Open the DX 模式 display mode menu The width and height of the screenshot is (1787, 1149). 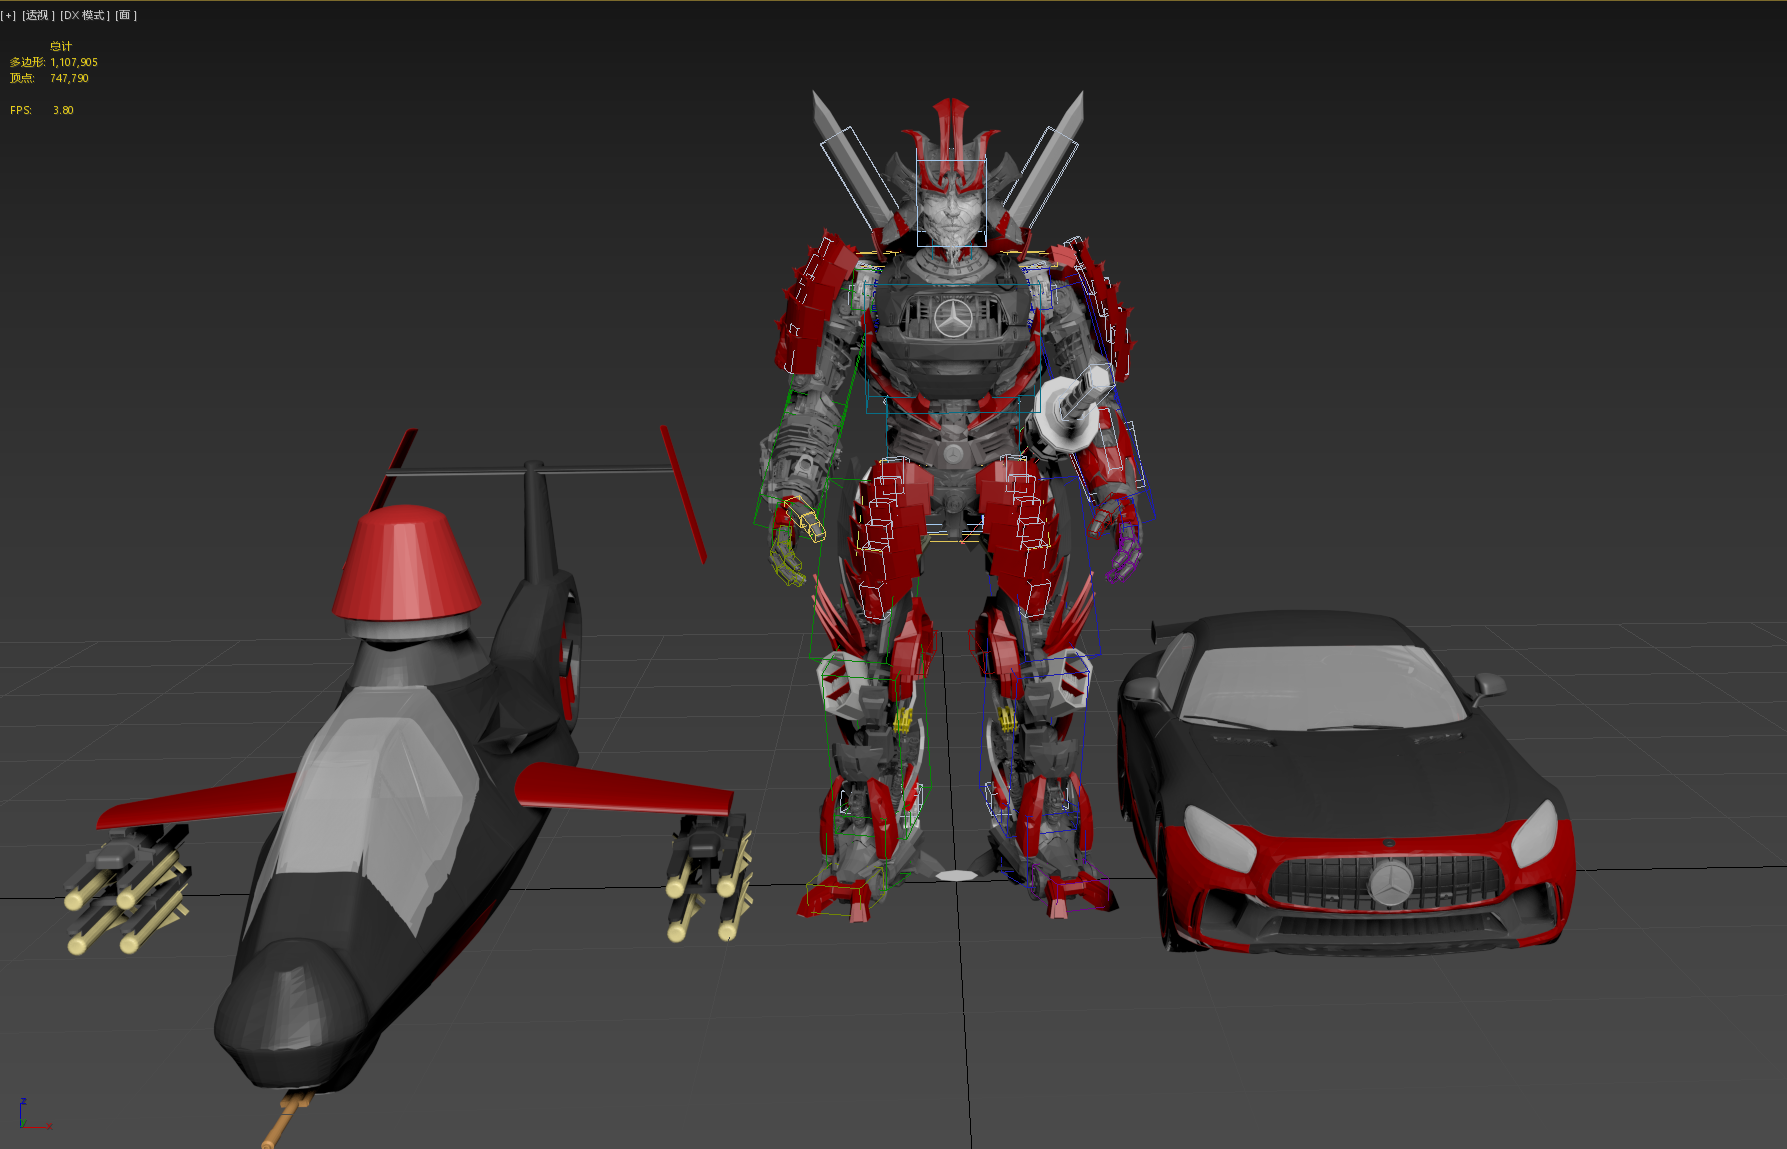pyautogui.click(x=85, y=15)
